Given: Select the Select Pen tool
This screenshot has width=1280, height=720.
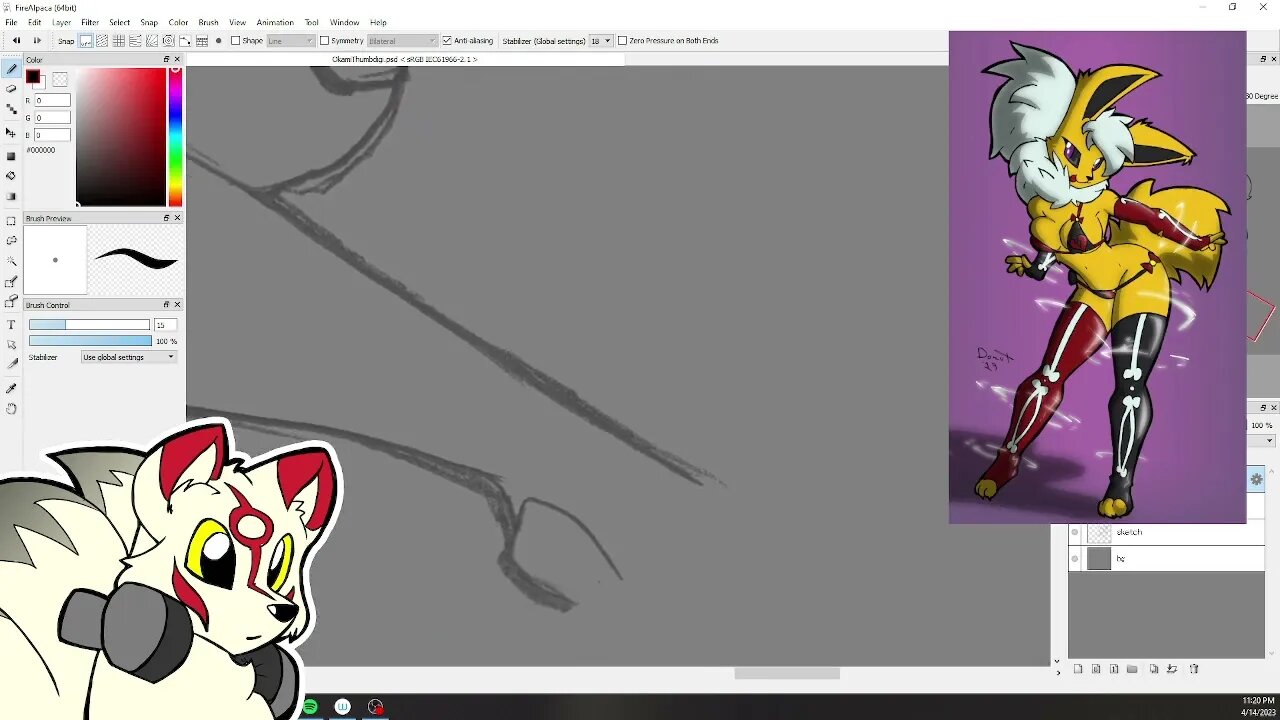Looking at the screenshot, I should (x=11, y=281).
